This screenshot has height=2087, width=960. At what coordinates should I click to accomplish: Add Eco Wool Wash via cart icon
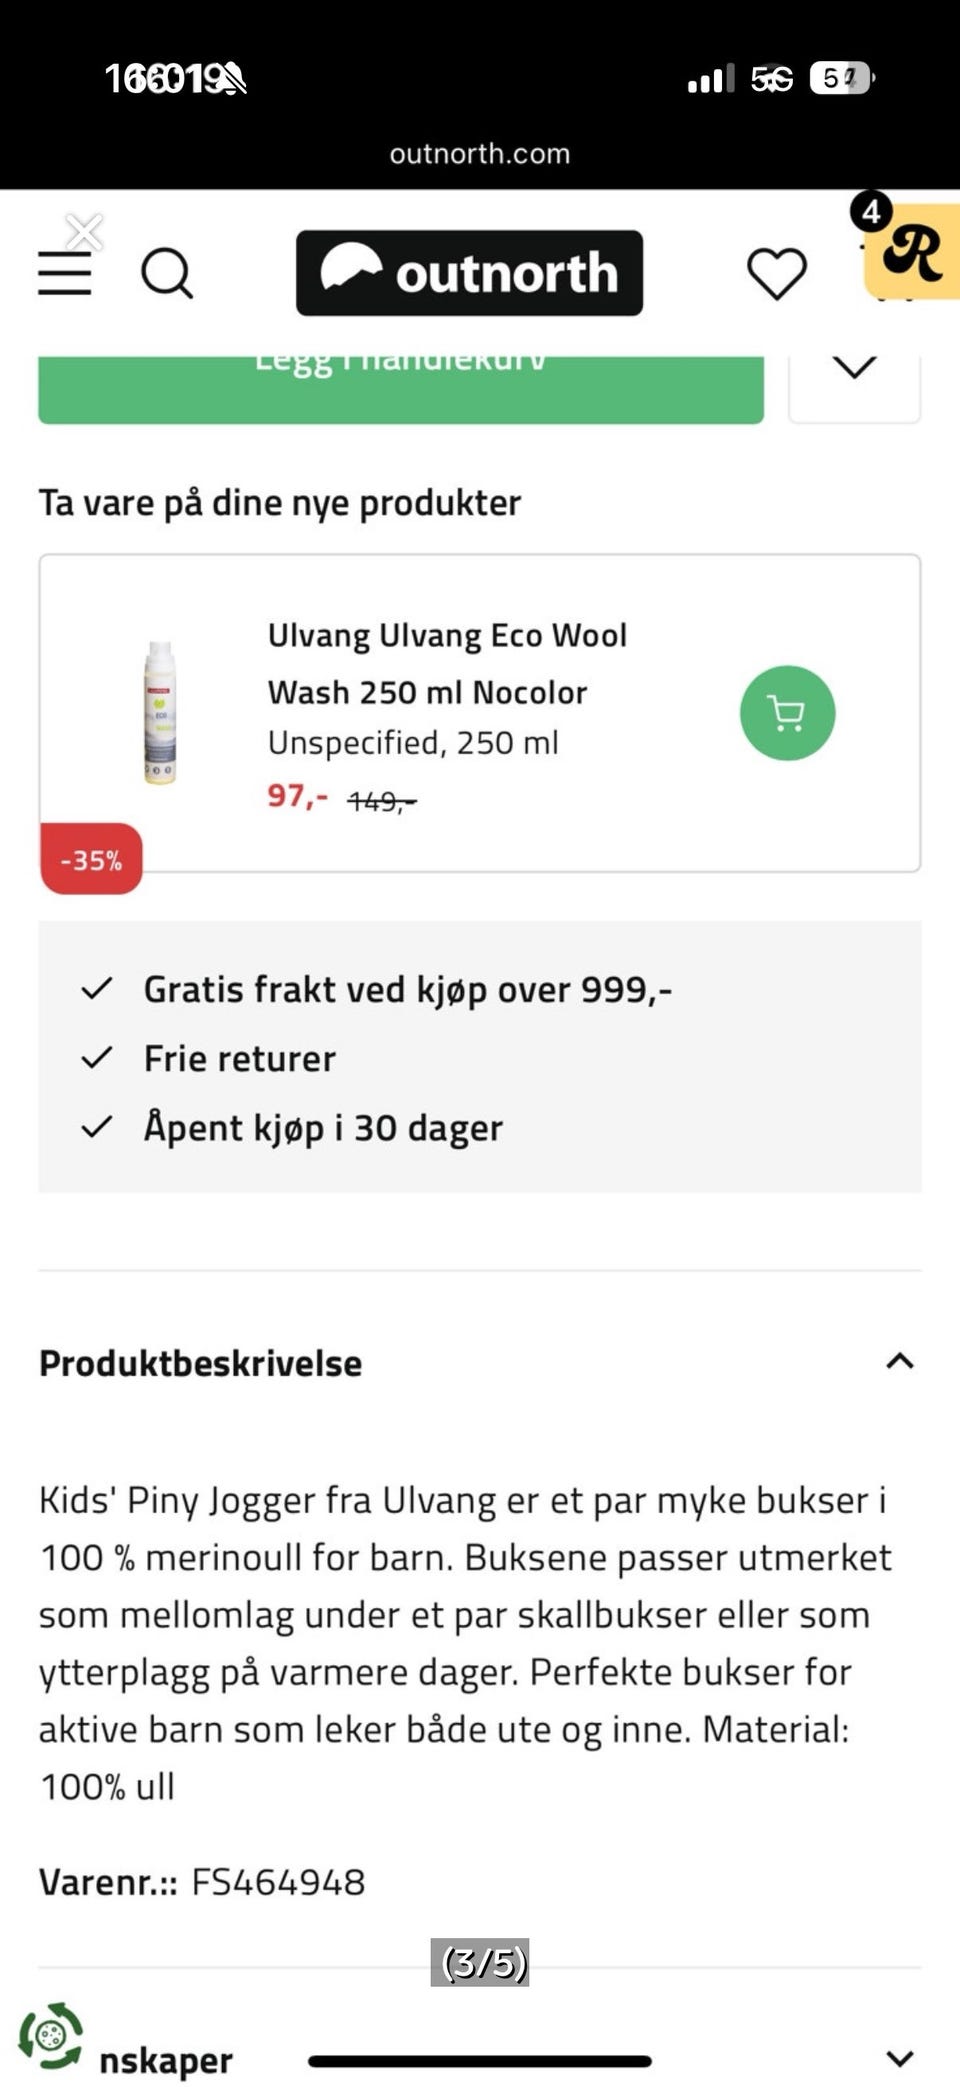tap(787, 713)
